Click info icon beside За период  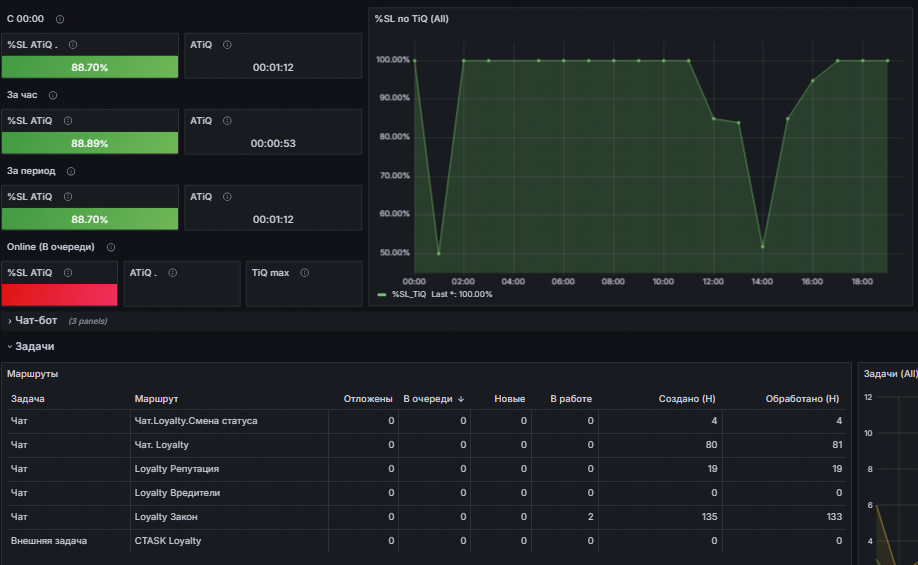pos(71,172)
